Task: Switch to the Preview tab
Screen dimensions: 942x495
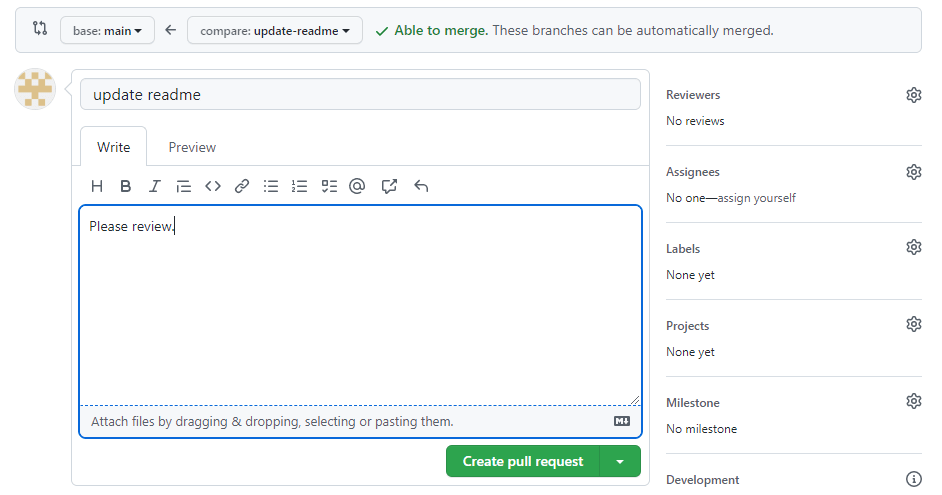Action: 192,147
